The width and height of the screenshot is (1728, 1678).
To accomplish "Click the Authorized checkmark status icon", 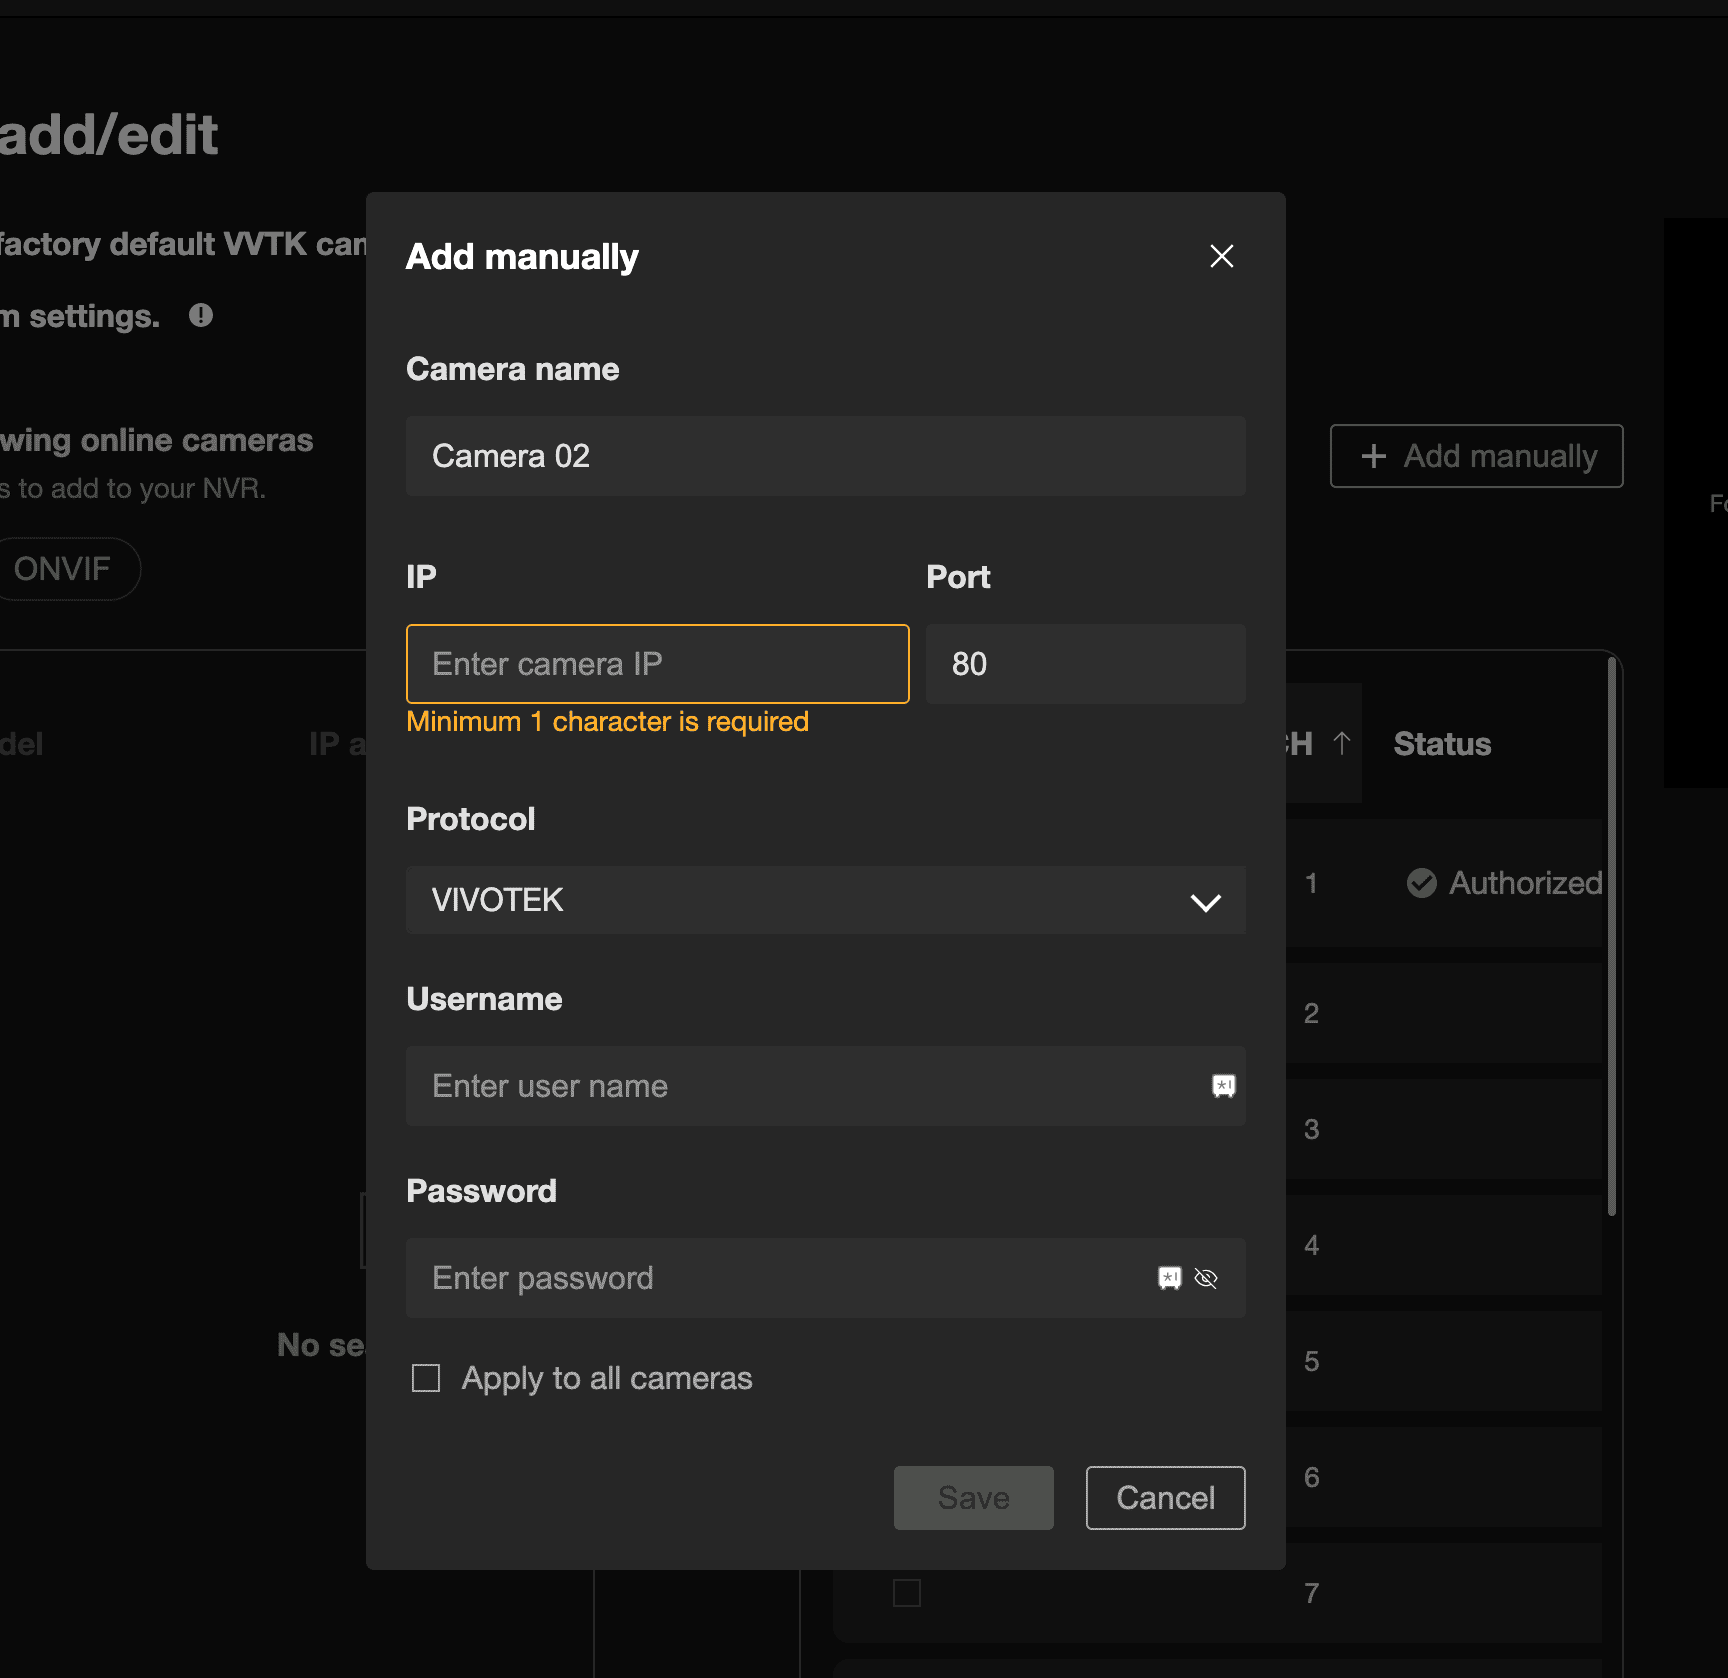I will point(1421,883).
